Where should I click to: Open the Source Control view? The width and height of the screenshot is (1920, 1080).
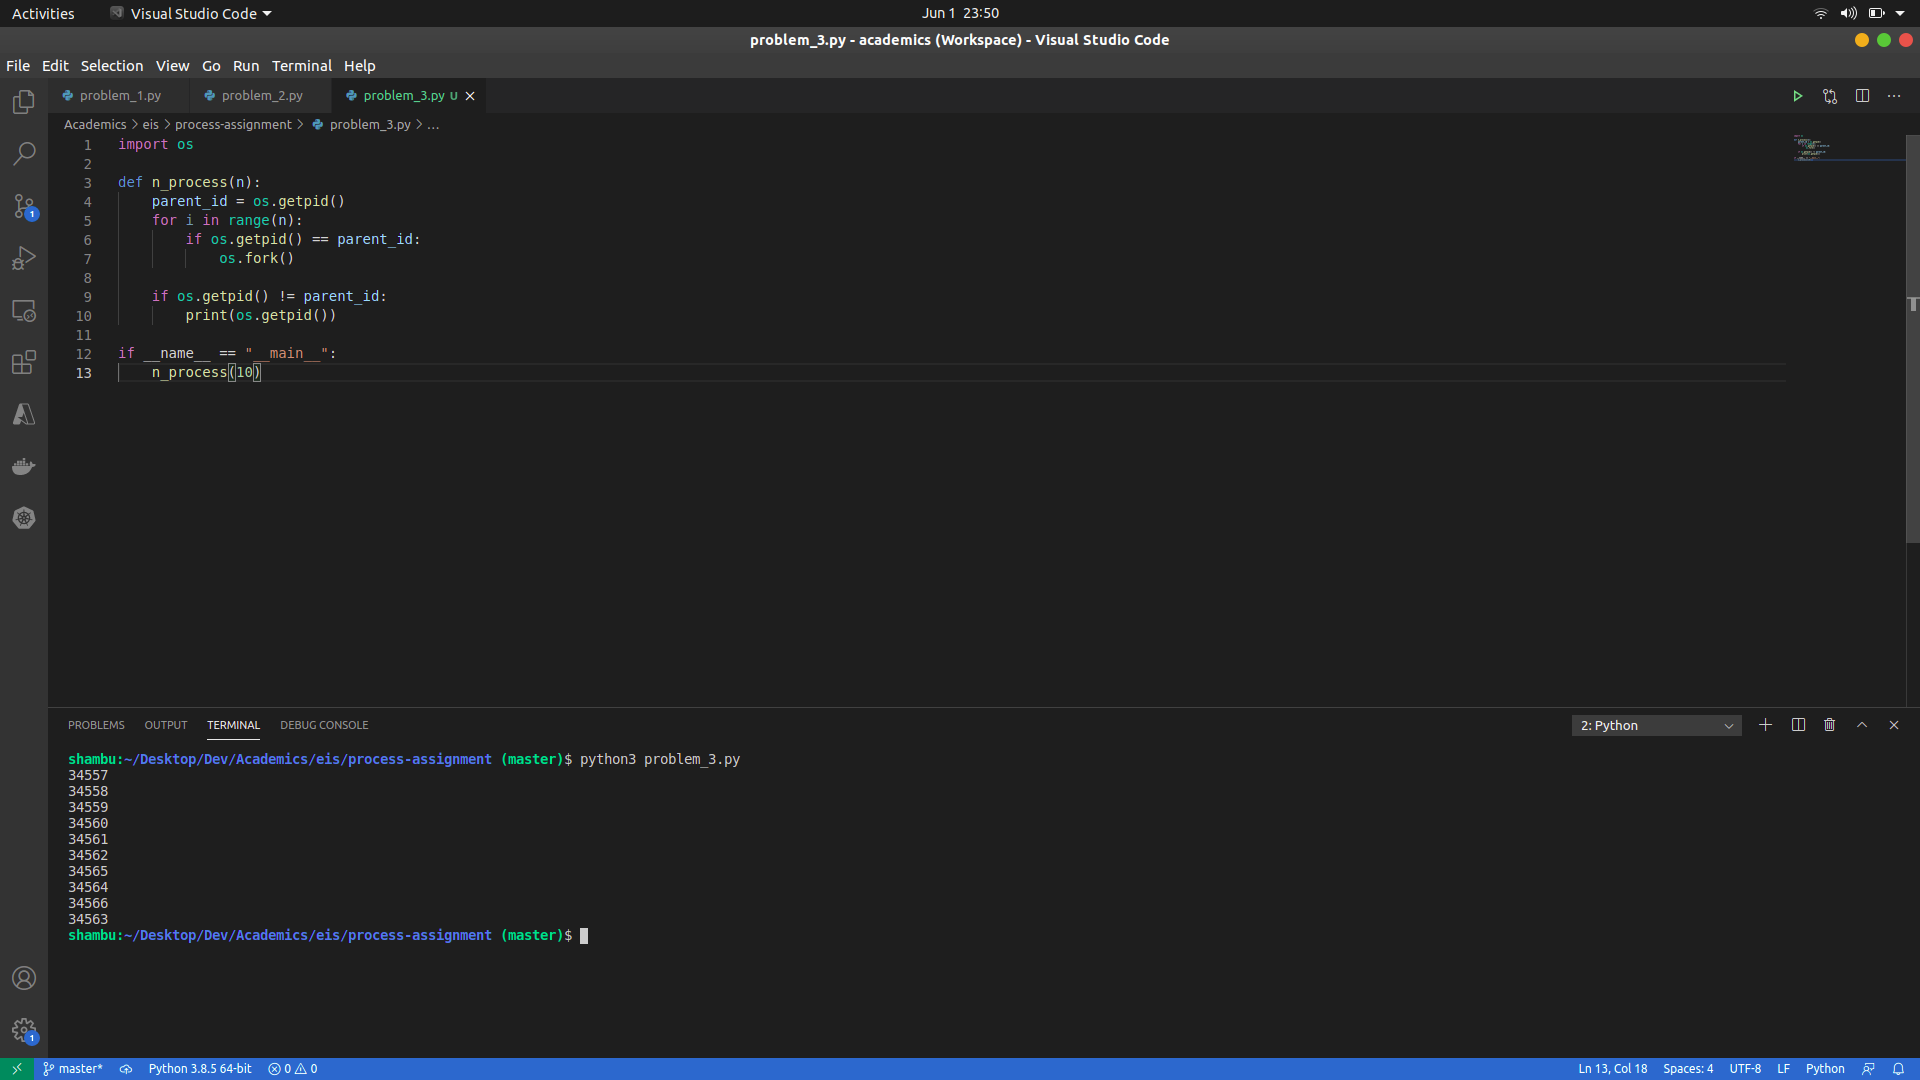tap(24, 206)
